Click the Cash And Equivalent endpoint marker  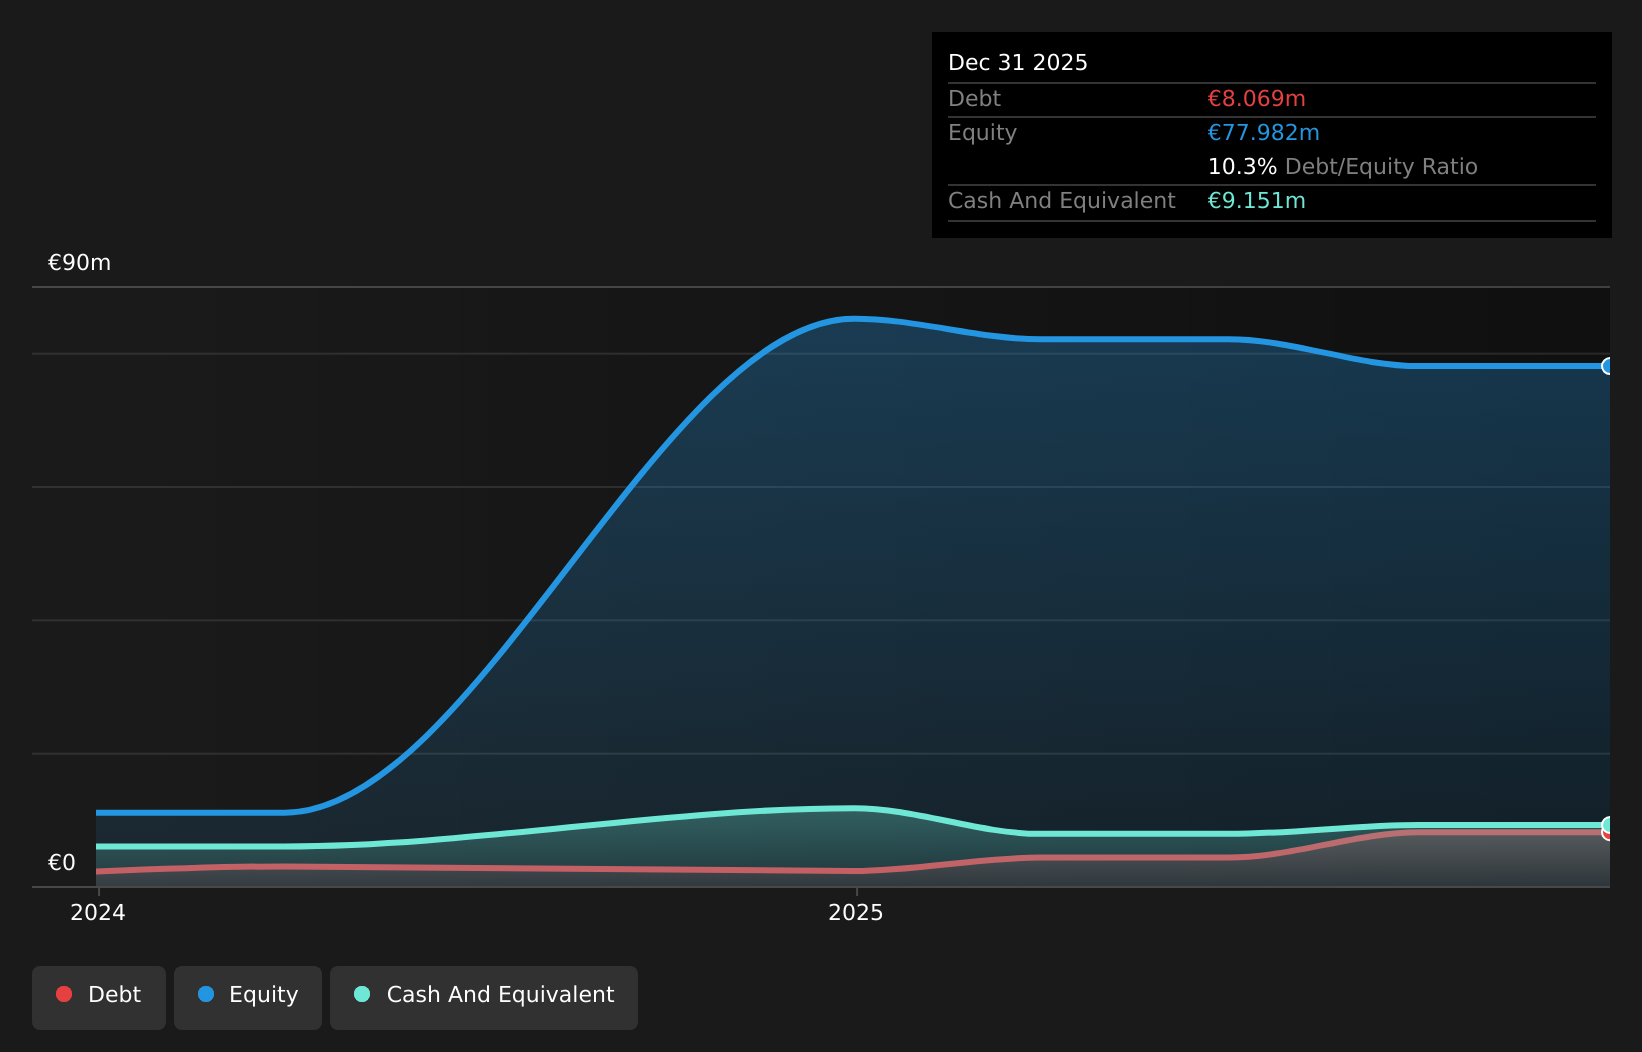pyautogui.click(x=1608, y=826)
